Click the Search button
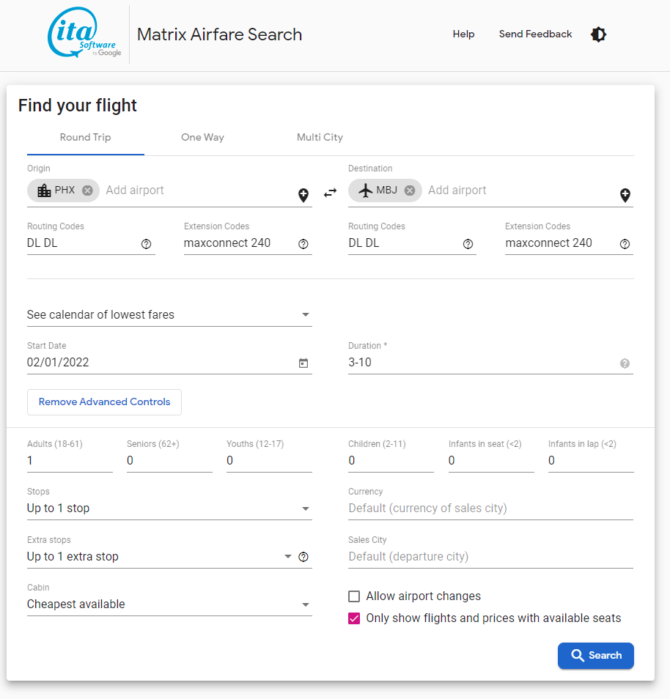Image resolution: width=670 pixels, height=699 pixels. tap(596, 655)
